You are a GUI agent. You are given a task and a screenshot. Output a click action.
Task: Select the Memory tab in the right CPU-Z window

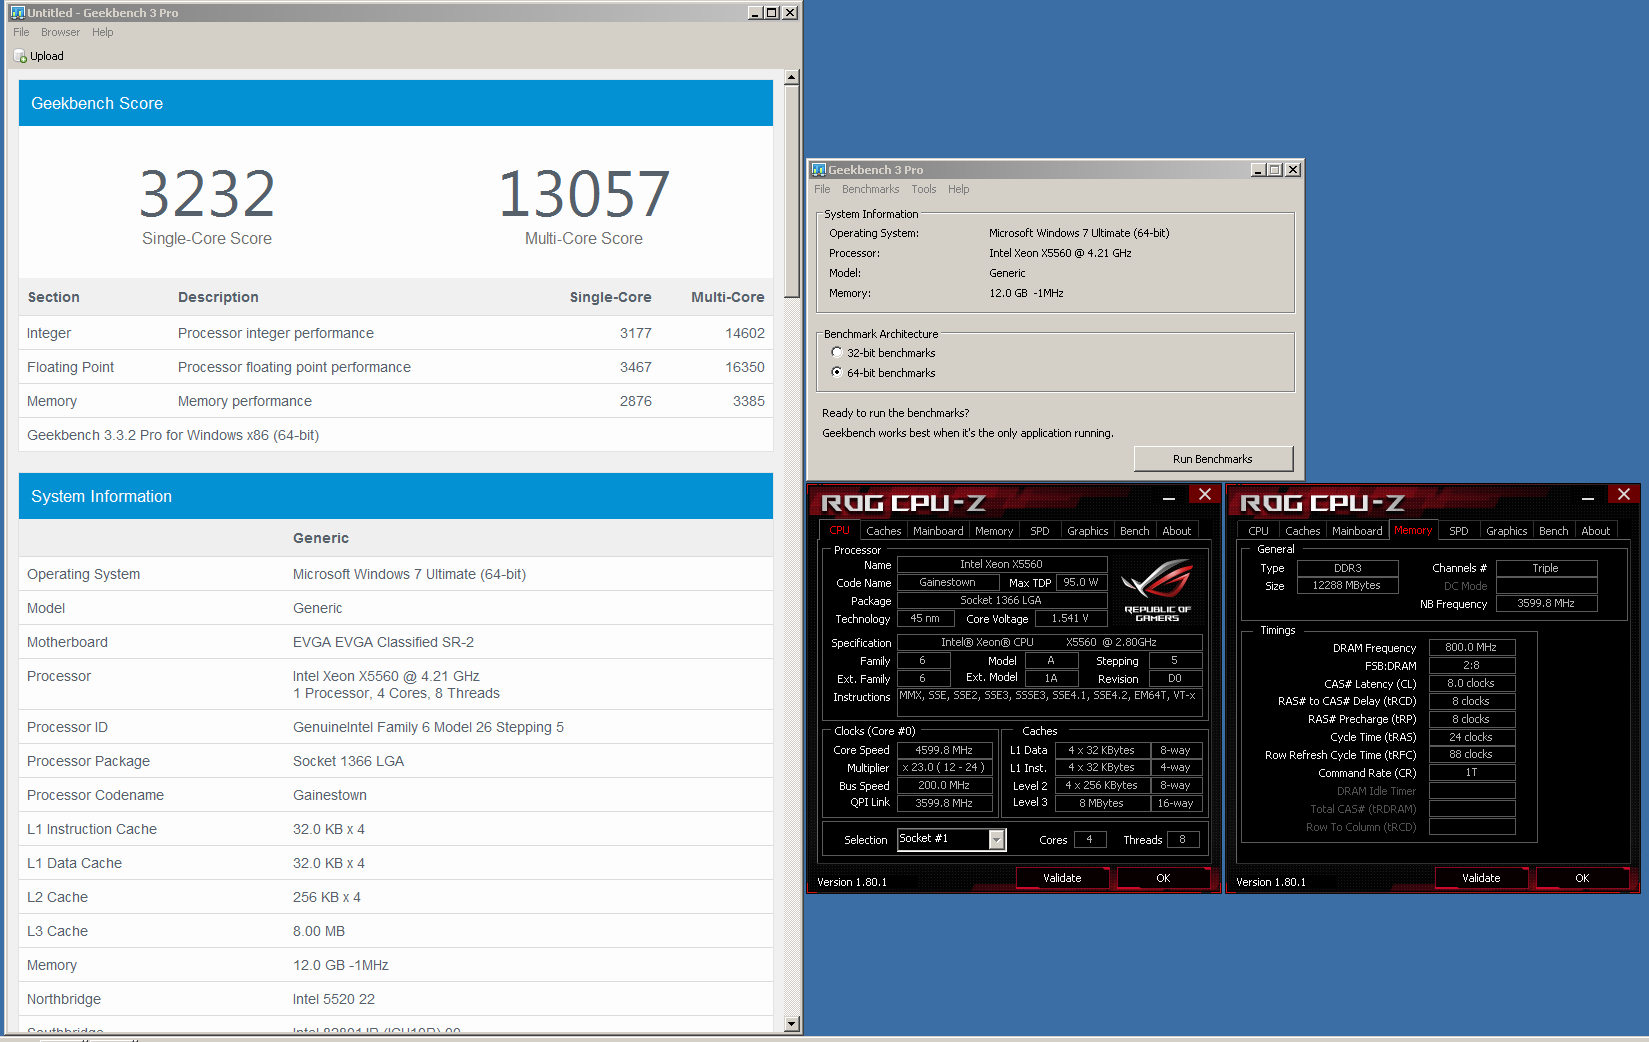[x=1413, y=530]
